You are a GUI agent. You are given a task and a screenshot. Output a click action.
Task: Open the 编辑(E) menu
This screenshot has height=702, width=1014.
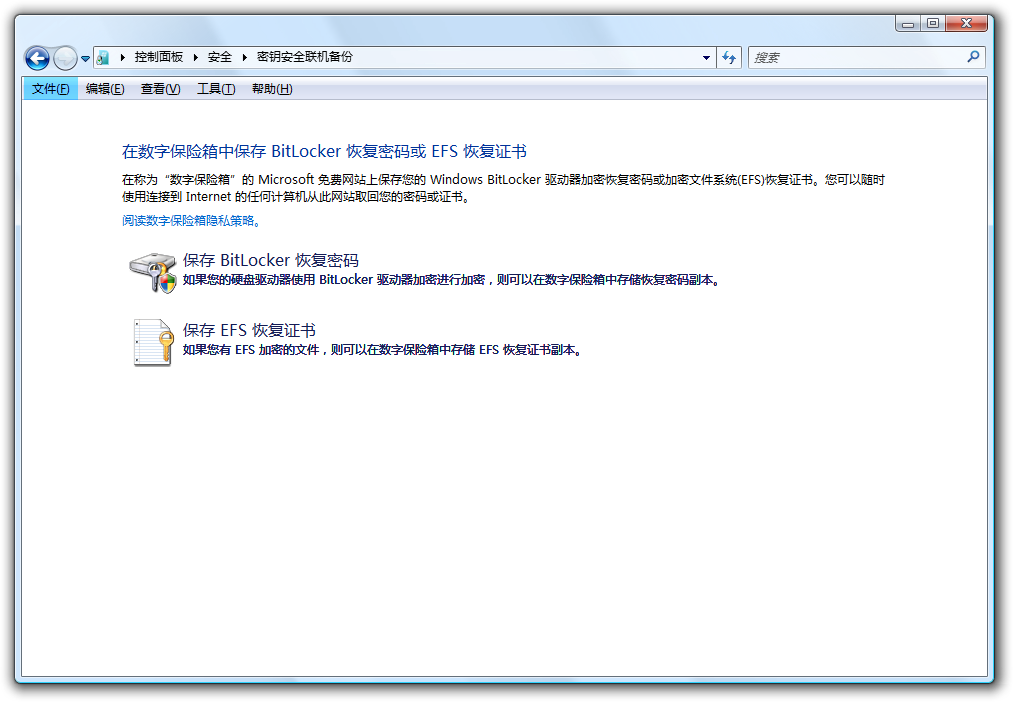click(105, 89)
